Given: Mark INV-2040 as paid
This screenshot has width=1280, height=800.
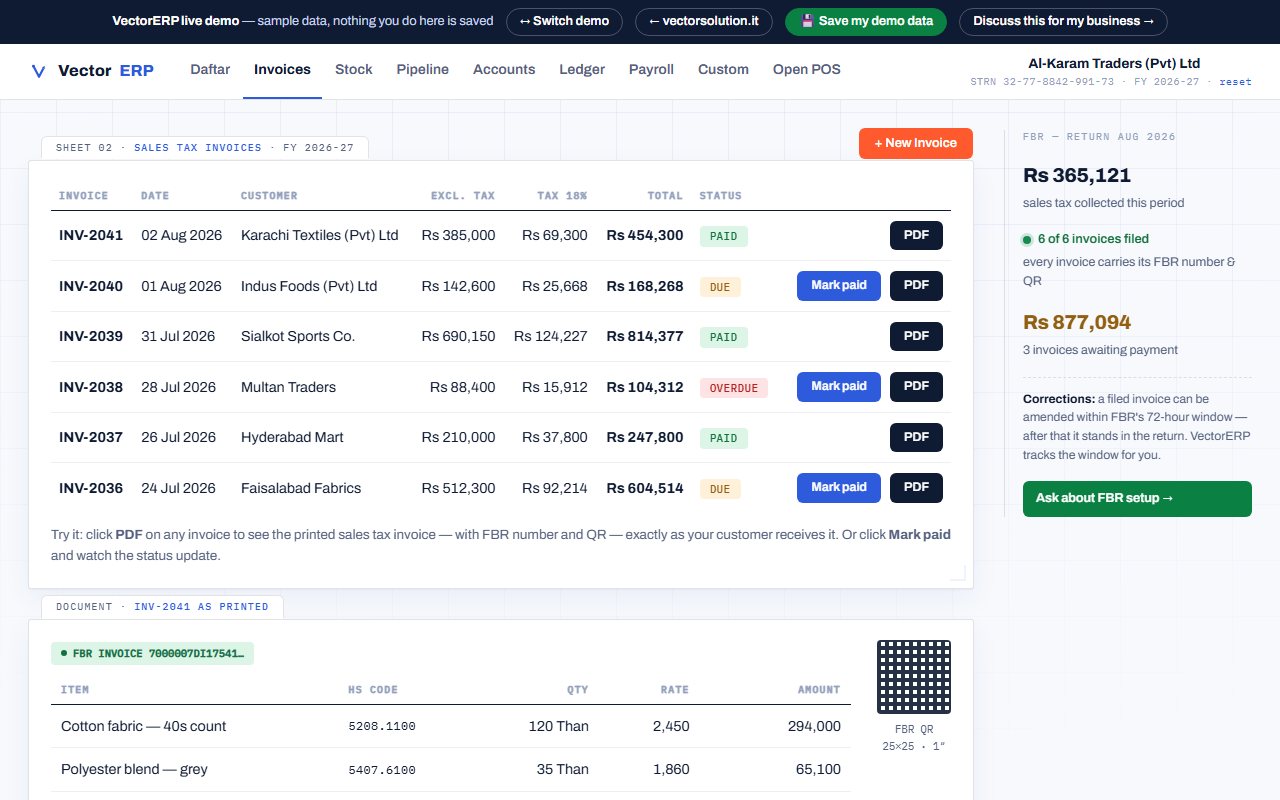Looking at the screenshot, I should click(x=839, y=286).
